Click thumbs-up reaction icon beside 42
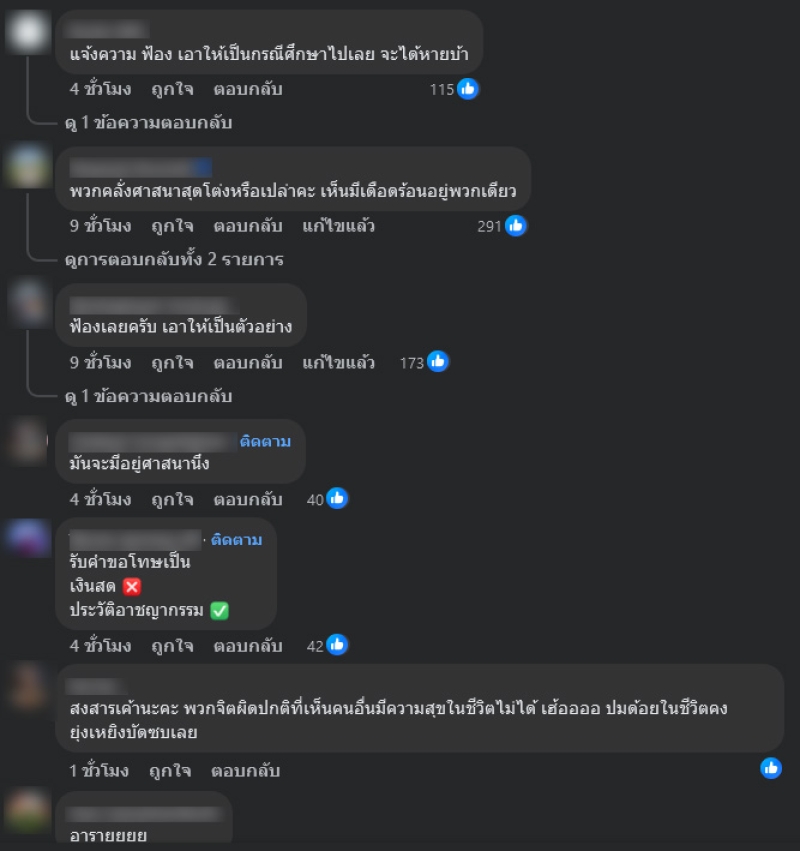Viewport: 800px width, 851px height. [336, 645]
